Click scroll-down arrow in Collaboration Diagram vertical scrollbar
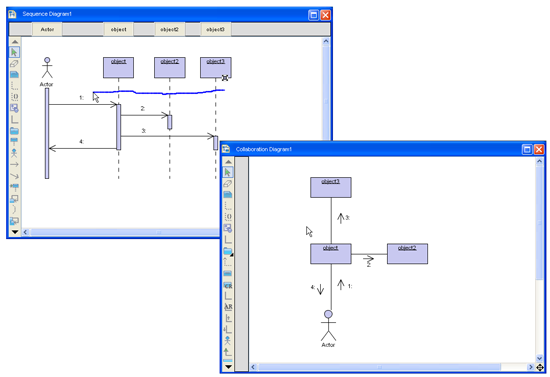Screen dimensions: 550x377 pos(540,358)
